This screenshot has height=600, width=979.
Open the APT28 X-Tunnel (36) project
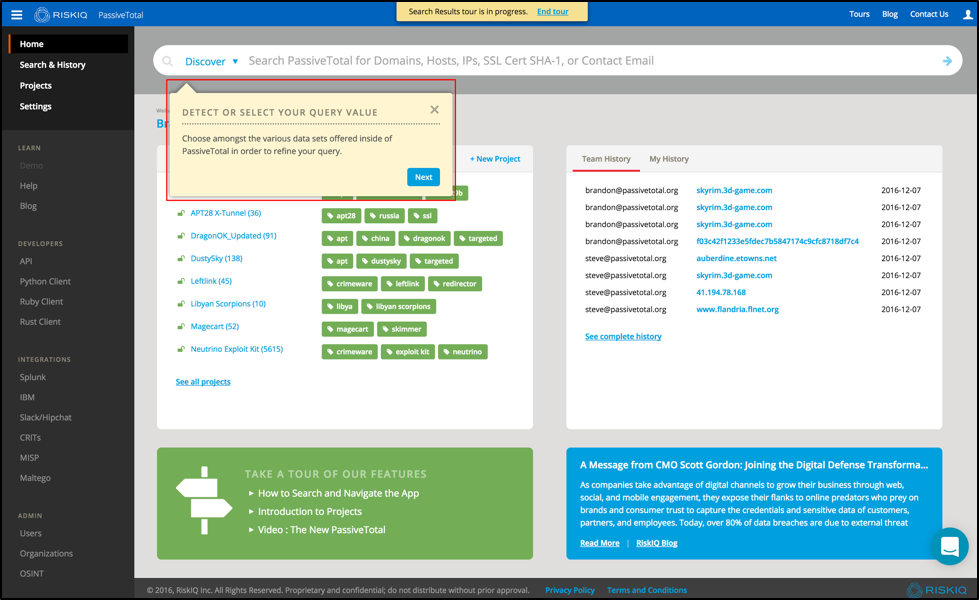pyautogui.click(x=225, y=214)
